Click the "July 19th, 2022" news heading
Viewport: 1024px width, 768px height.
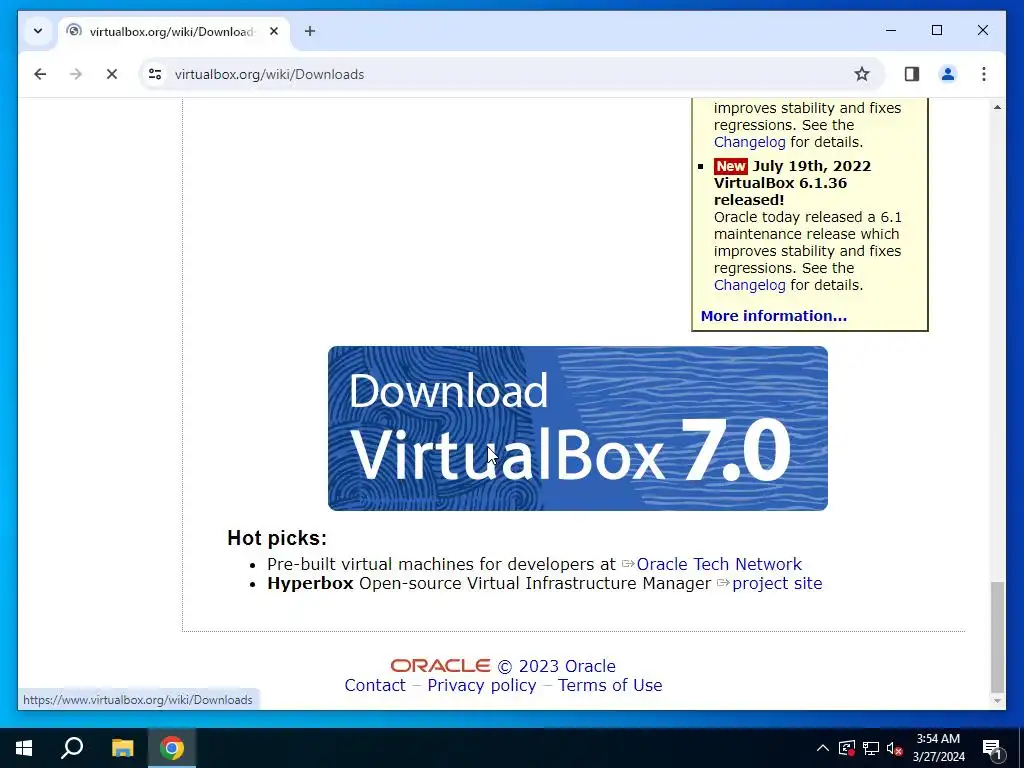(812, 166)
